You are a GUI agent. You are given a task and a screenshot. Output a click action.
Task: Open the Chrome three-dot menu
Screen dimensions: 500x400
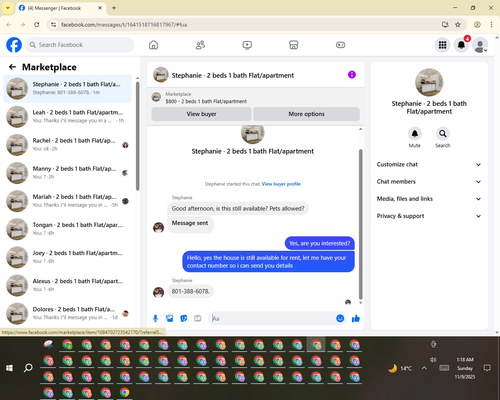pyautogui.click(x=491, y=24)
